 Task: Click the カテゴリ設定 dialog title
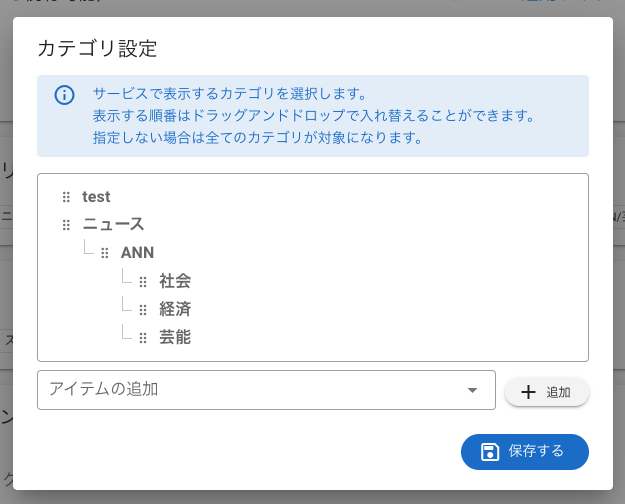point(97,48)
